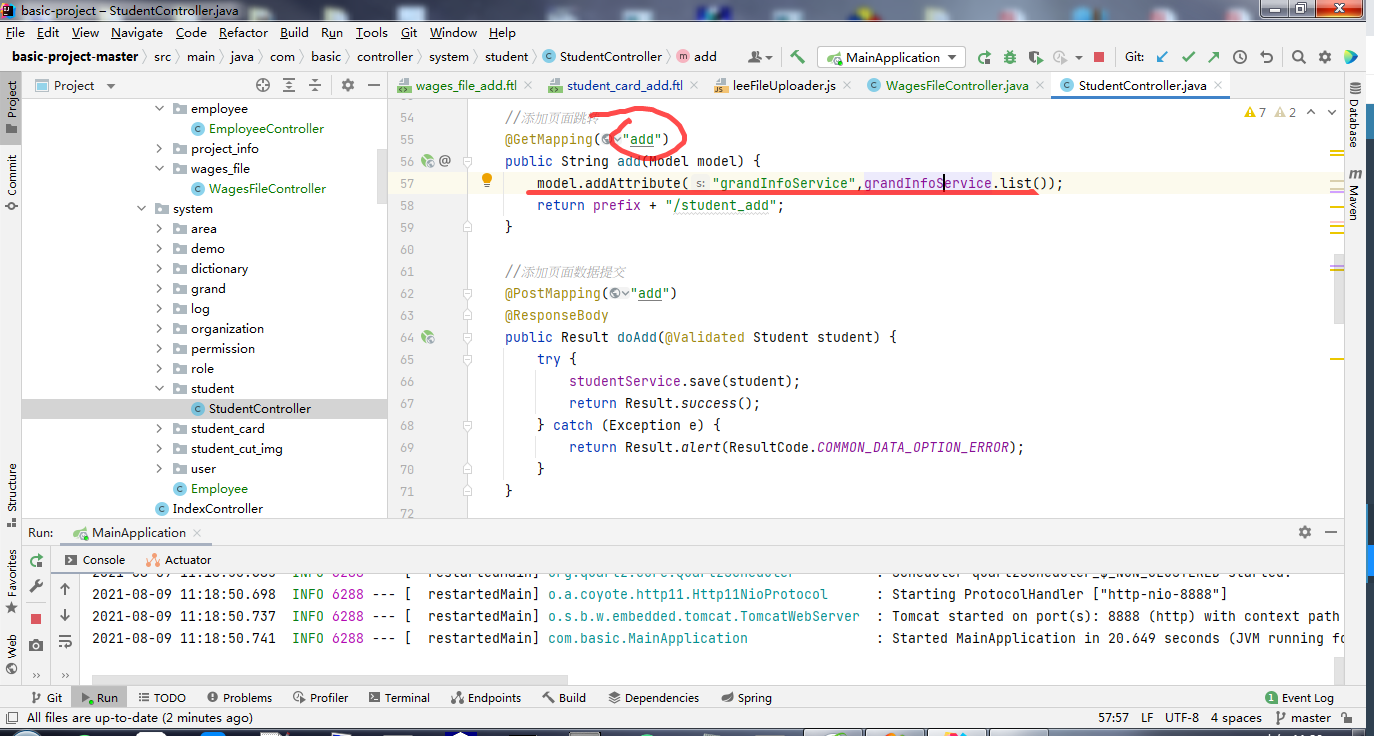Open the Navigate menu
Viewport: 1374px width, 736px height.
click(137, 32)
